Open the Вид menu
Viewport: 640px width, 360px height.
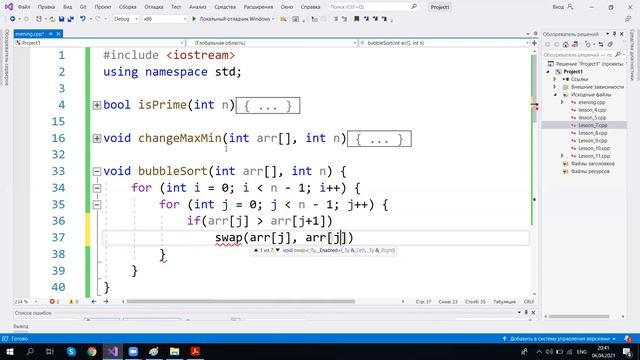(x=68, y=7)
